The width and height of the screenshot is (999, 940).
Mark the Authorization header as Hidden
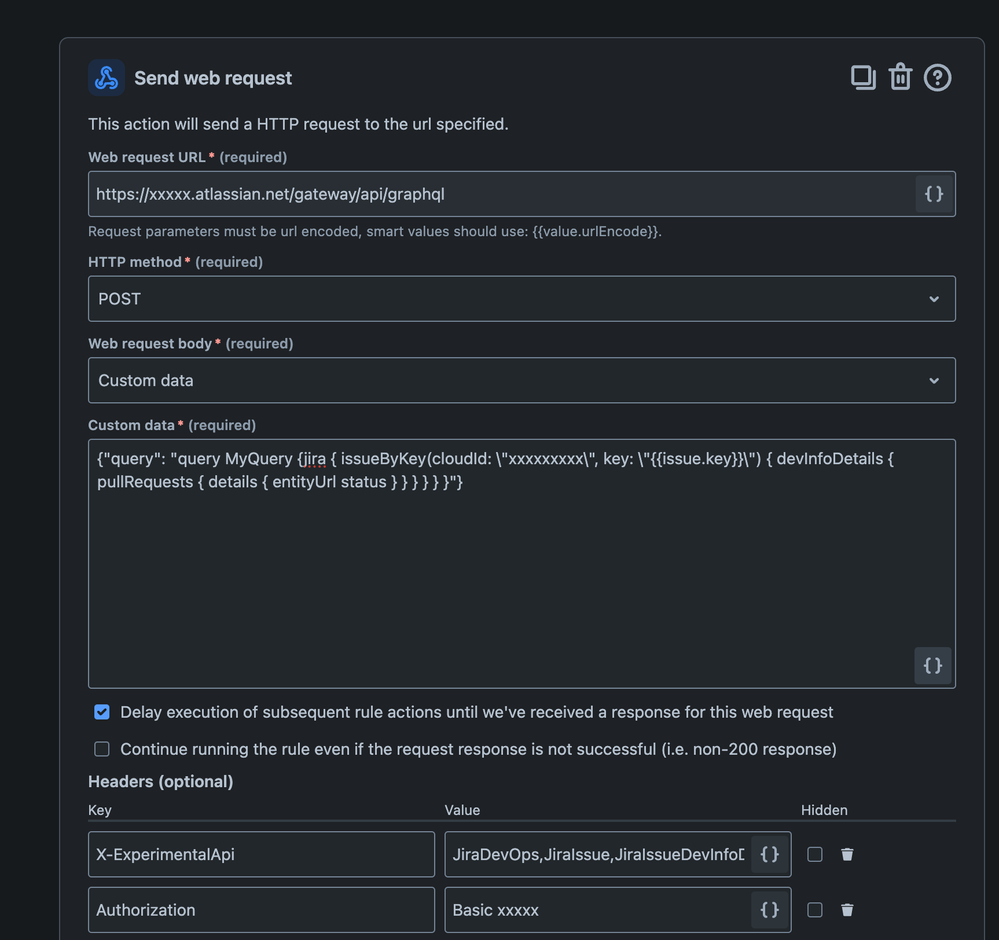[815, 909]
